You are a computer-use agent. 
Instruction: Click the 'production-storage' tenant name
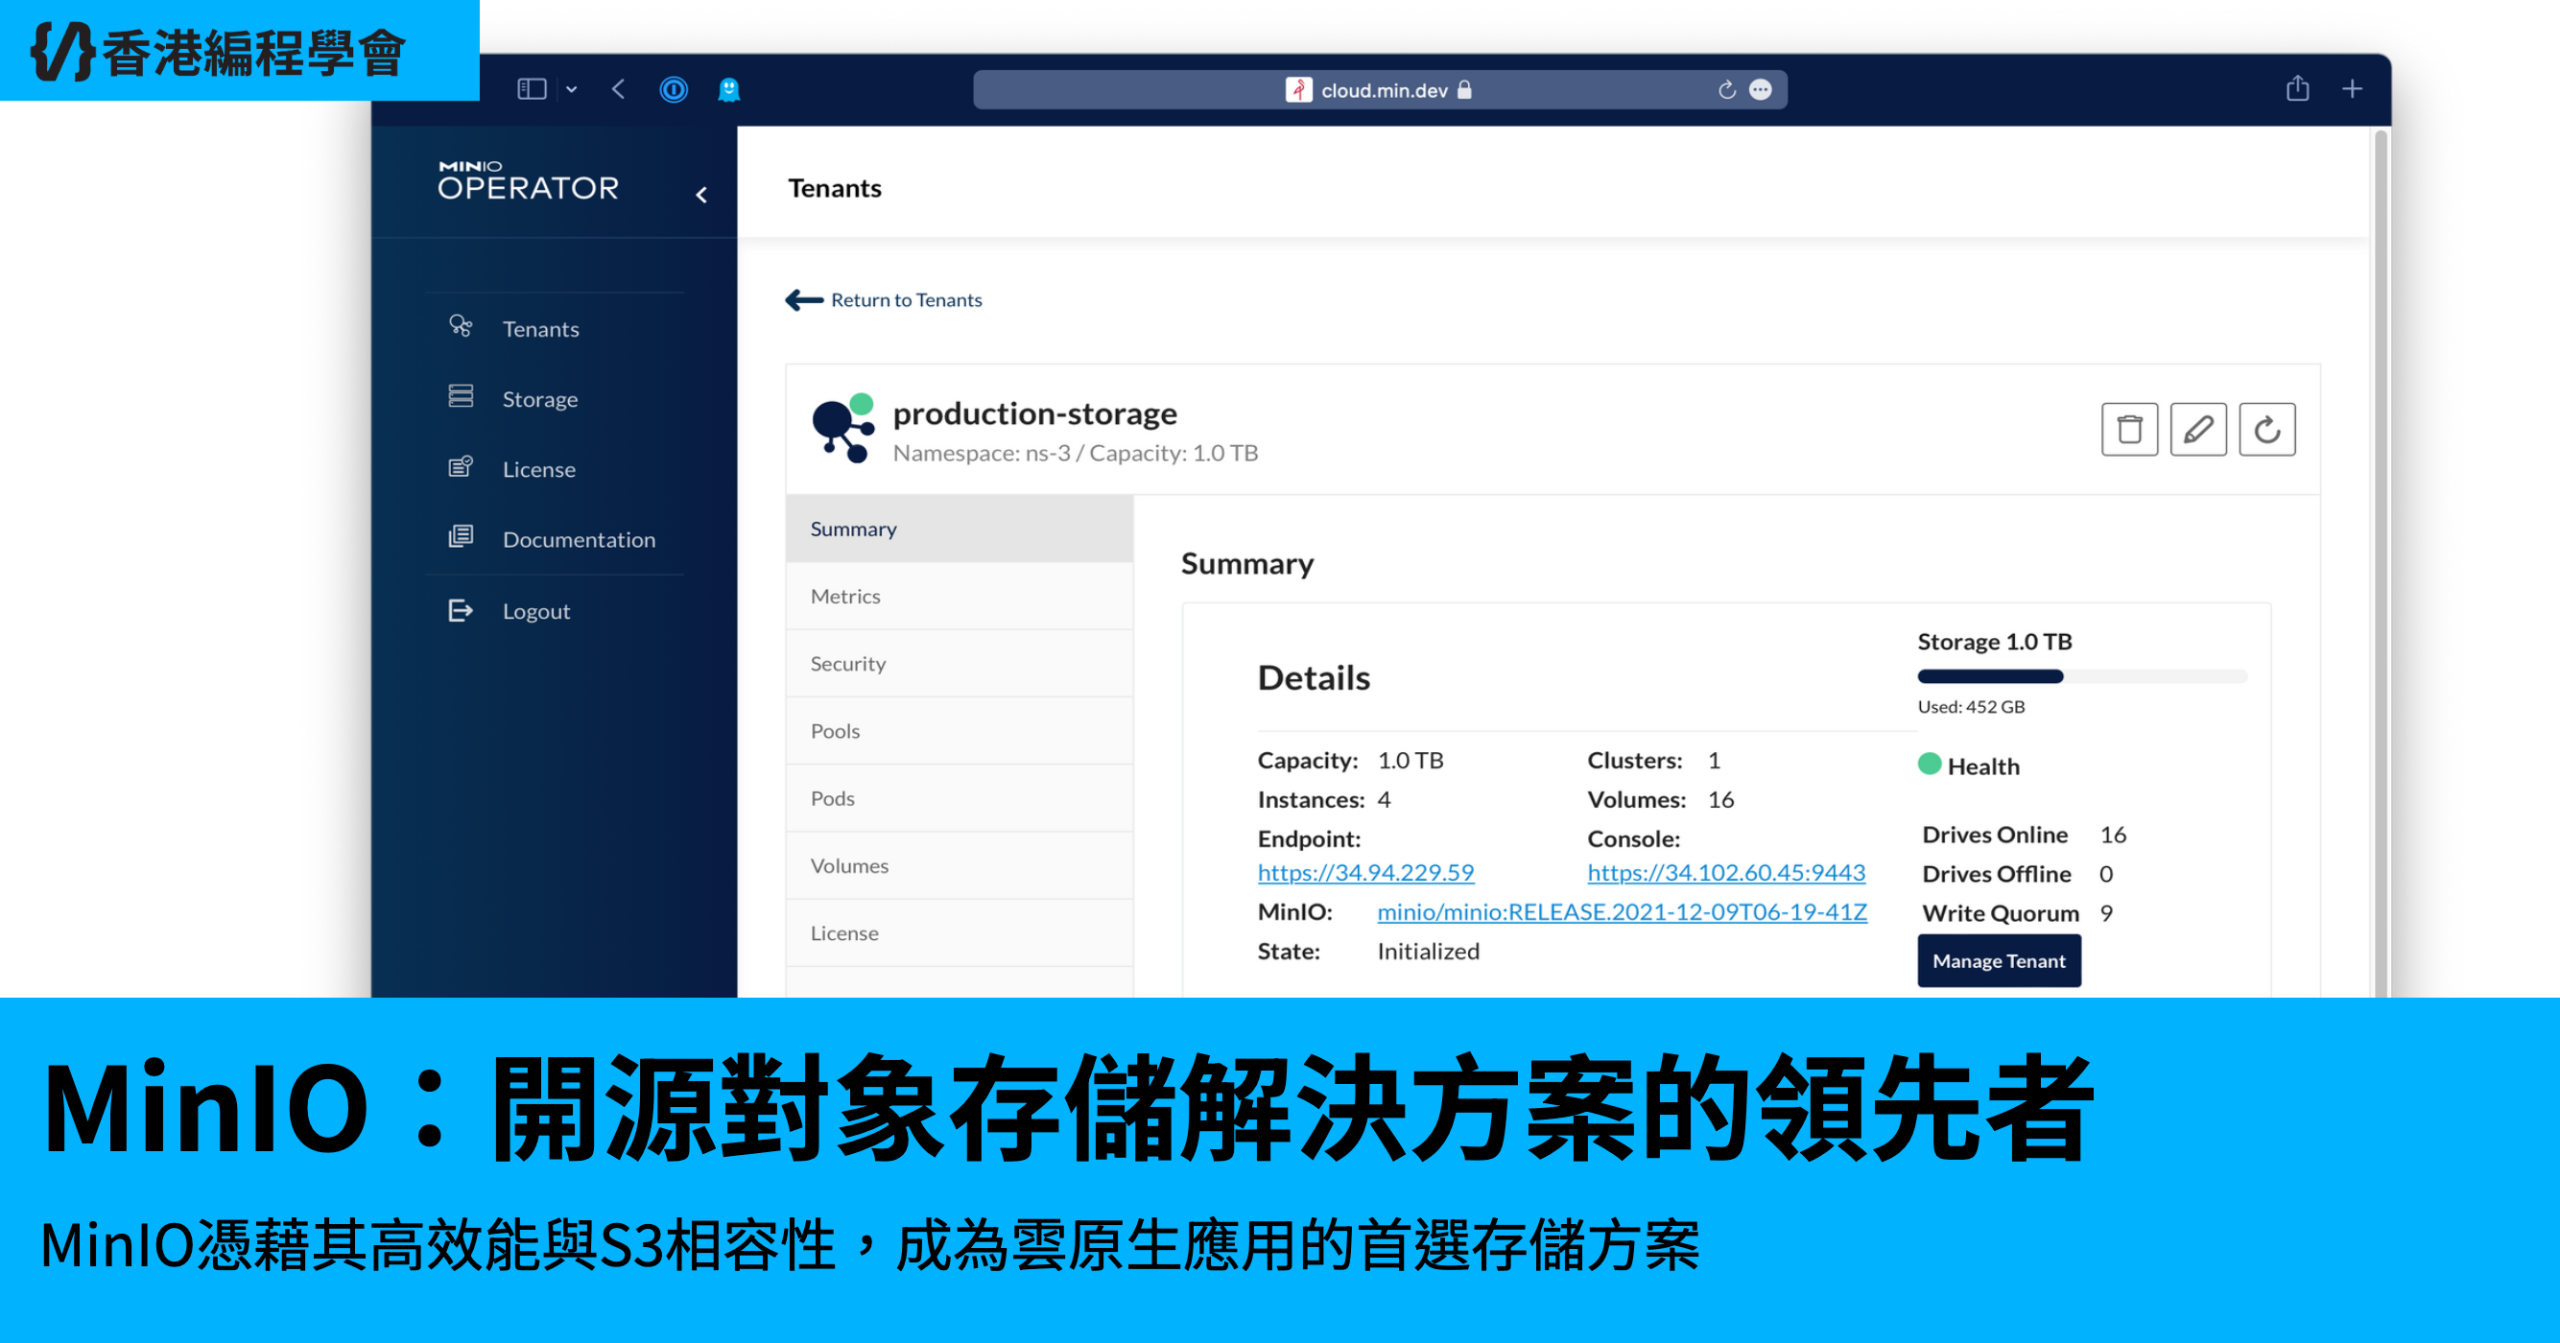pos(1035,414)
